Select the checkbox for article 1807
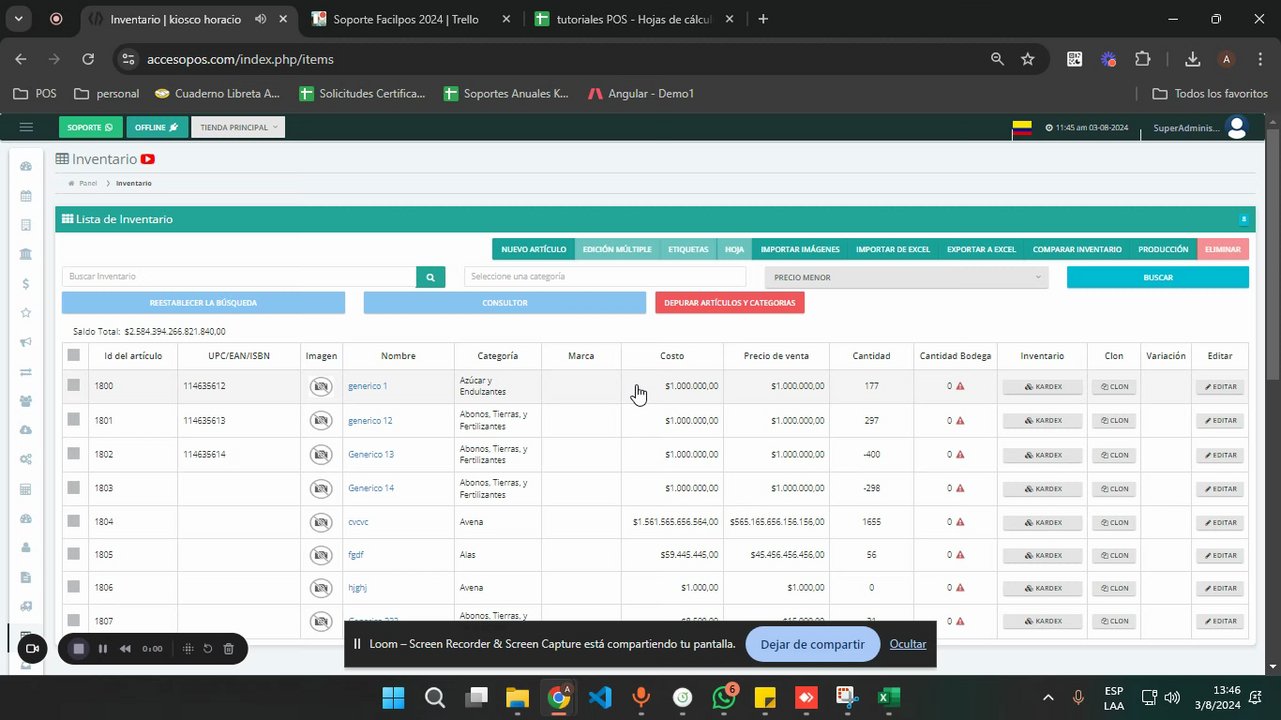 [73, 621]
